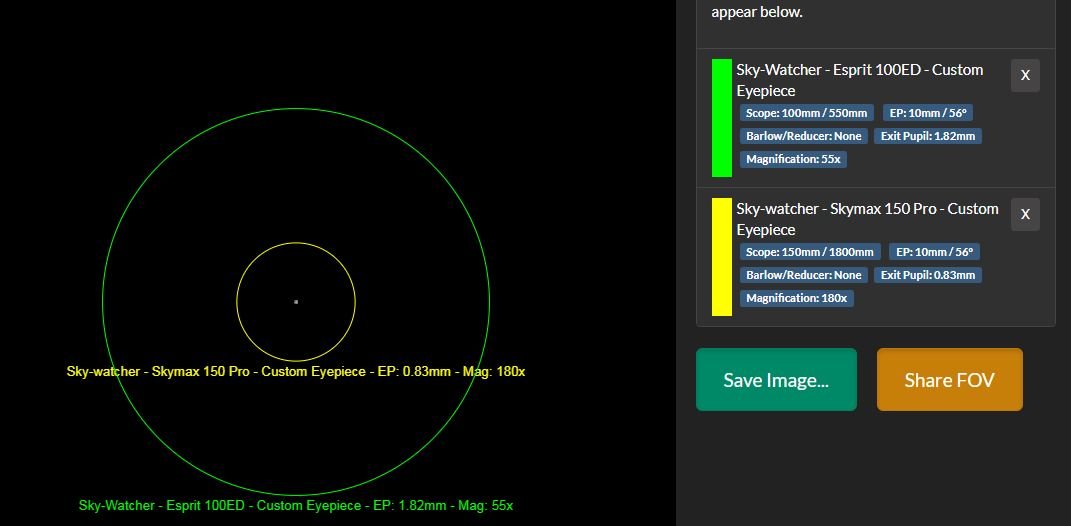Click the Magnification: 180x badge
The width and height of the screenshot is (1071, 526).
[x=796, y=299]
